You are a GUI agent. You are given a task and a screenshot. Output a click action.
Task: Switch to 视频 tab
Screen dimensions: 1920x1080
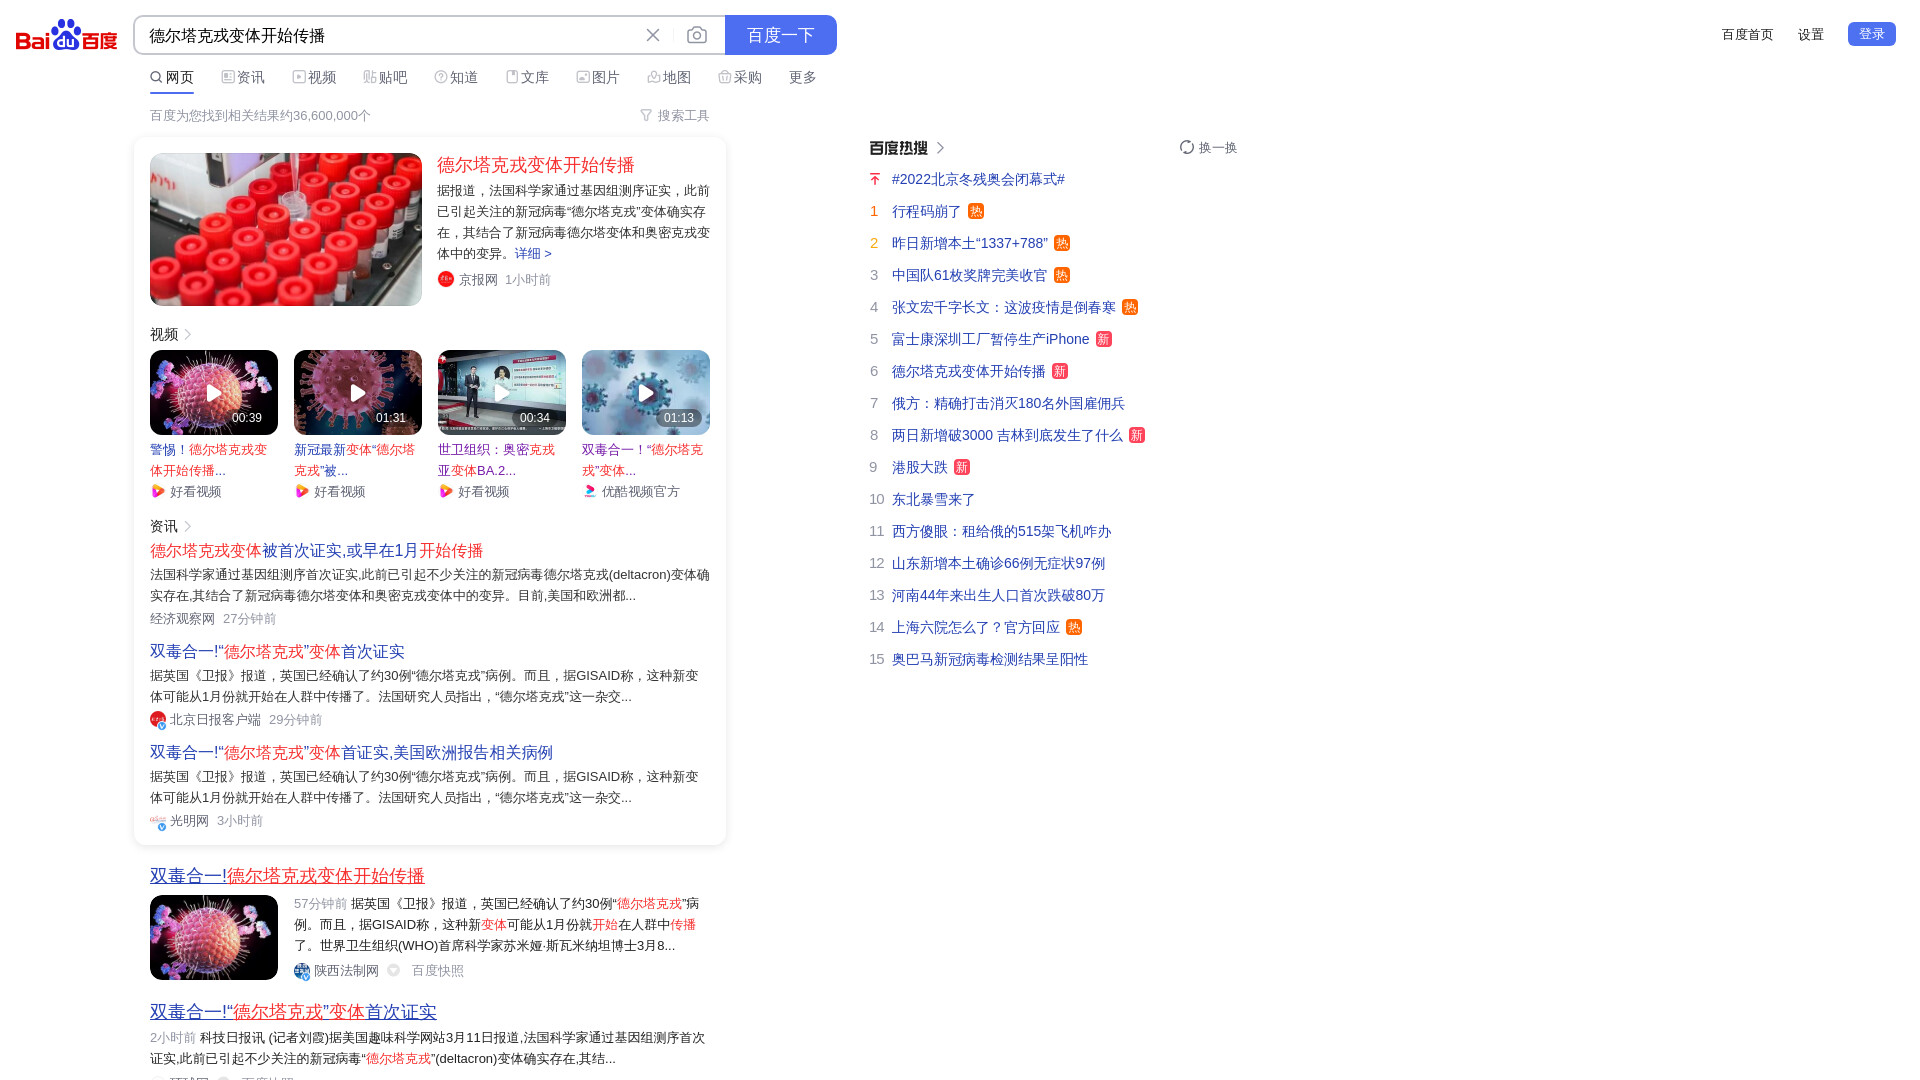pos(314,77)
